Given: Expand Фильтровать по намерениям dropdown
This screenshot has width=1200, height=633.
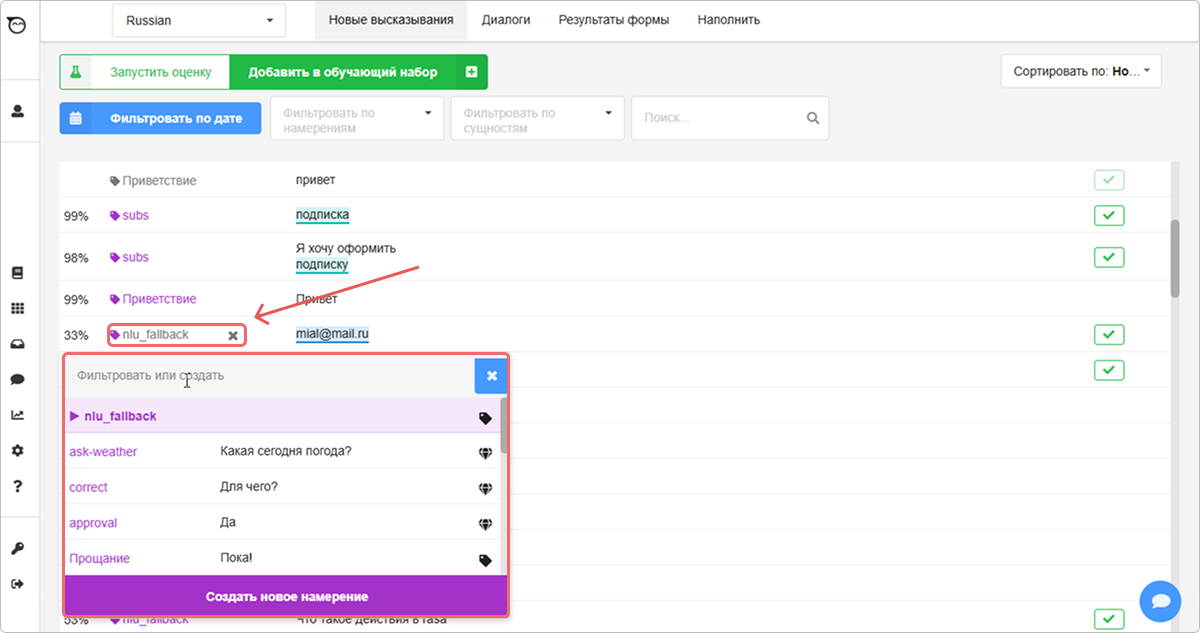Looking at the screenshot, I should click(x=357, y=118).
